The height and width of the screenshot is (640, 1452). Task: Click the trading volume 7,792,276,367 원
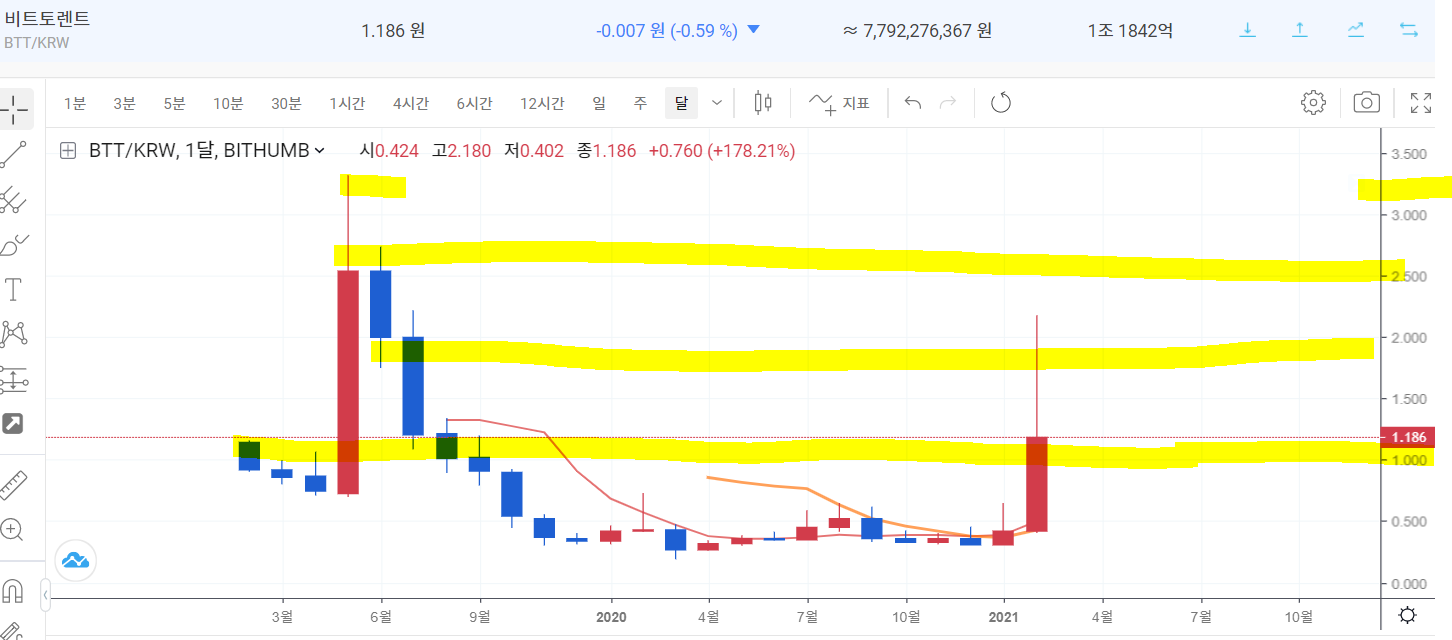(x=918, y=30)
